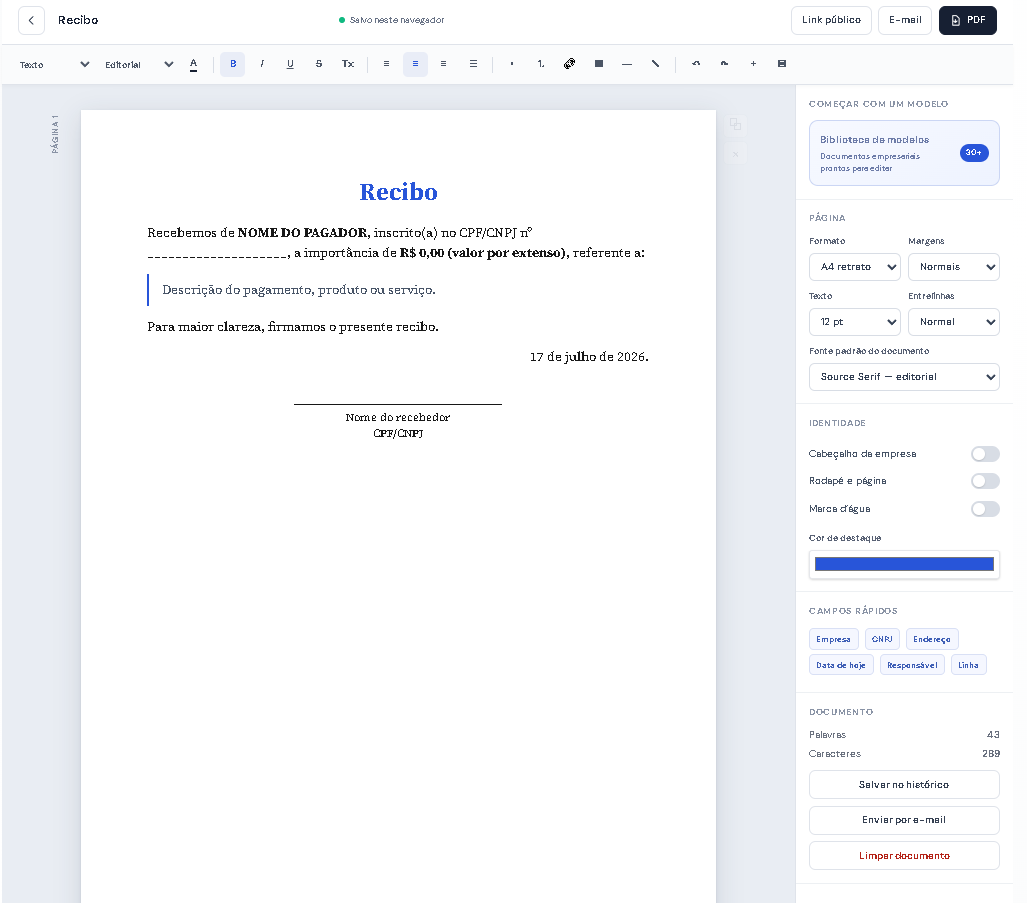Click Para maior clareza paragraph

pyautogui.click(x=293, y=327)
